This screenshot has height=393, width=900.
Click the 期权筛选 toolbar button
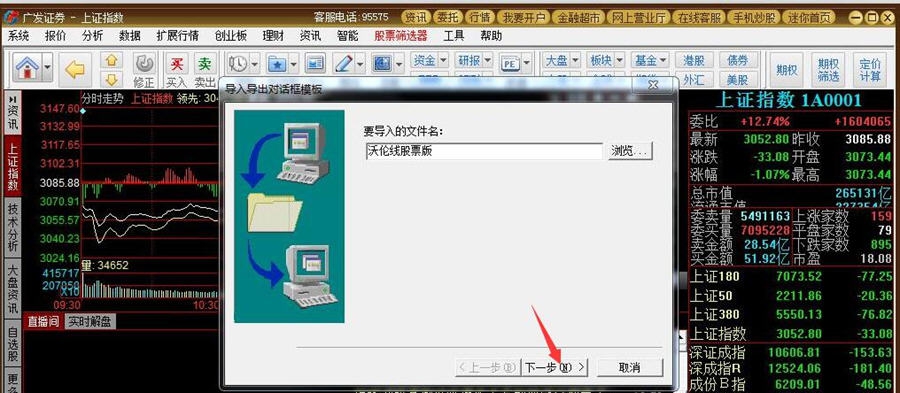(x=828, y=70)
